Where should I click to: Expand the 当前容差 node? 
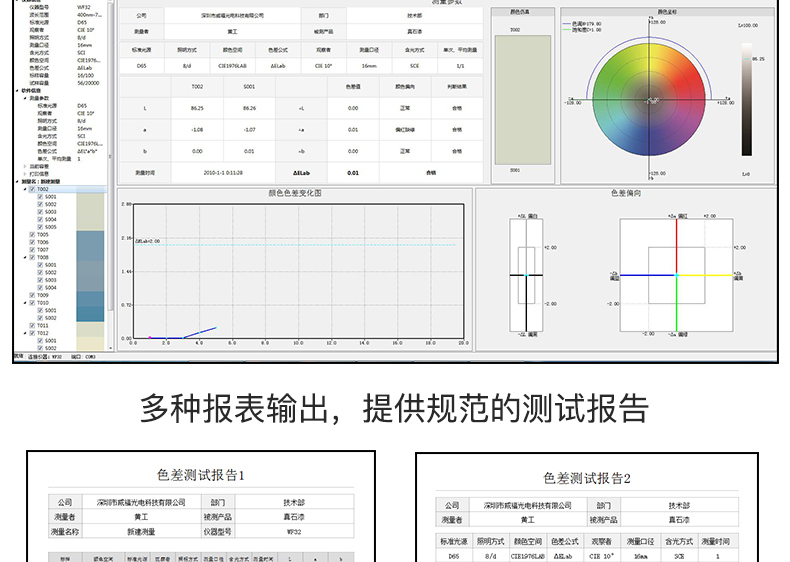coord(25,166)
